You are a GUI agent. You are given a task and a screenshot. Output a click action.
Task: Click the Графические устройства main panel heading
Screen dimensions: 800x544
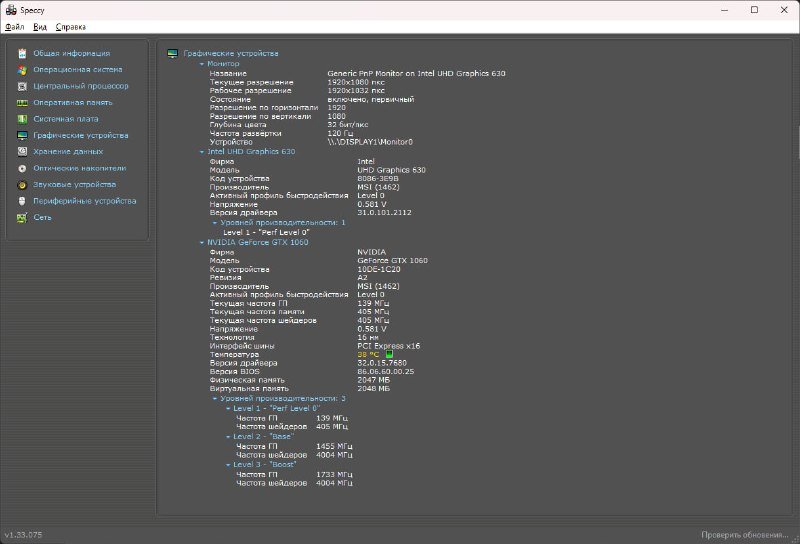[231, 53]
